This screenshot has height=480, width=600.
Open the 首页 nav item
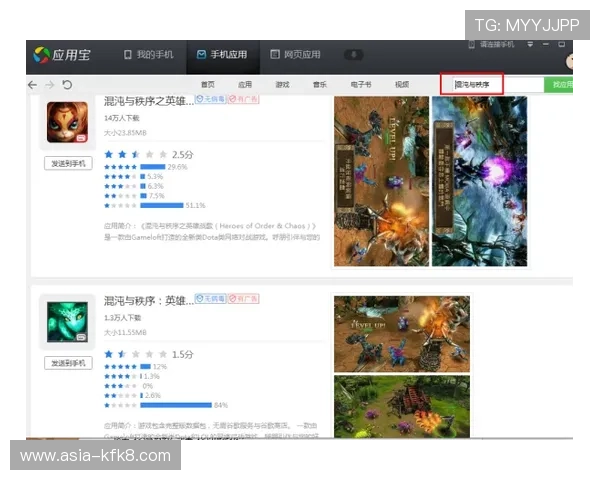coord(208,85)
